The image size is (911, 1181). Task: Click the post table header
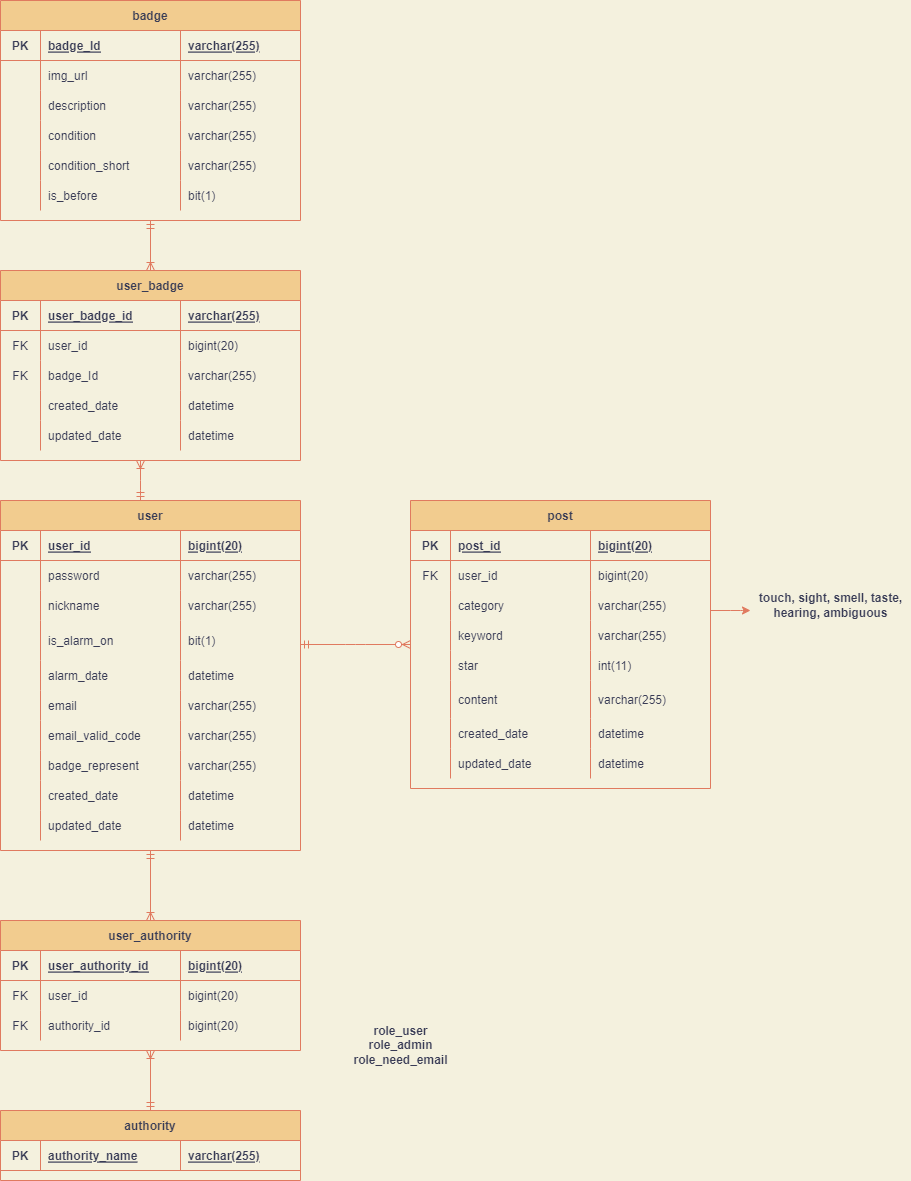tap(560, 515)
